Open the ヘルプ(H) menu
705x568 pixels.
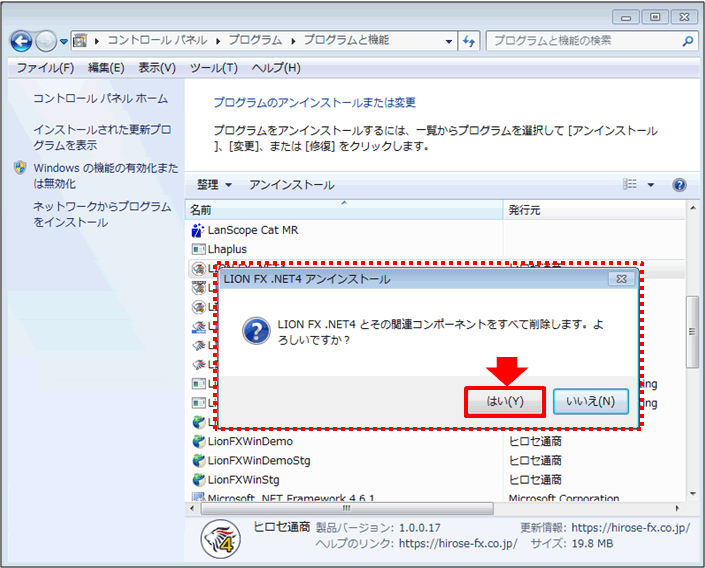[276, 68]
